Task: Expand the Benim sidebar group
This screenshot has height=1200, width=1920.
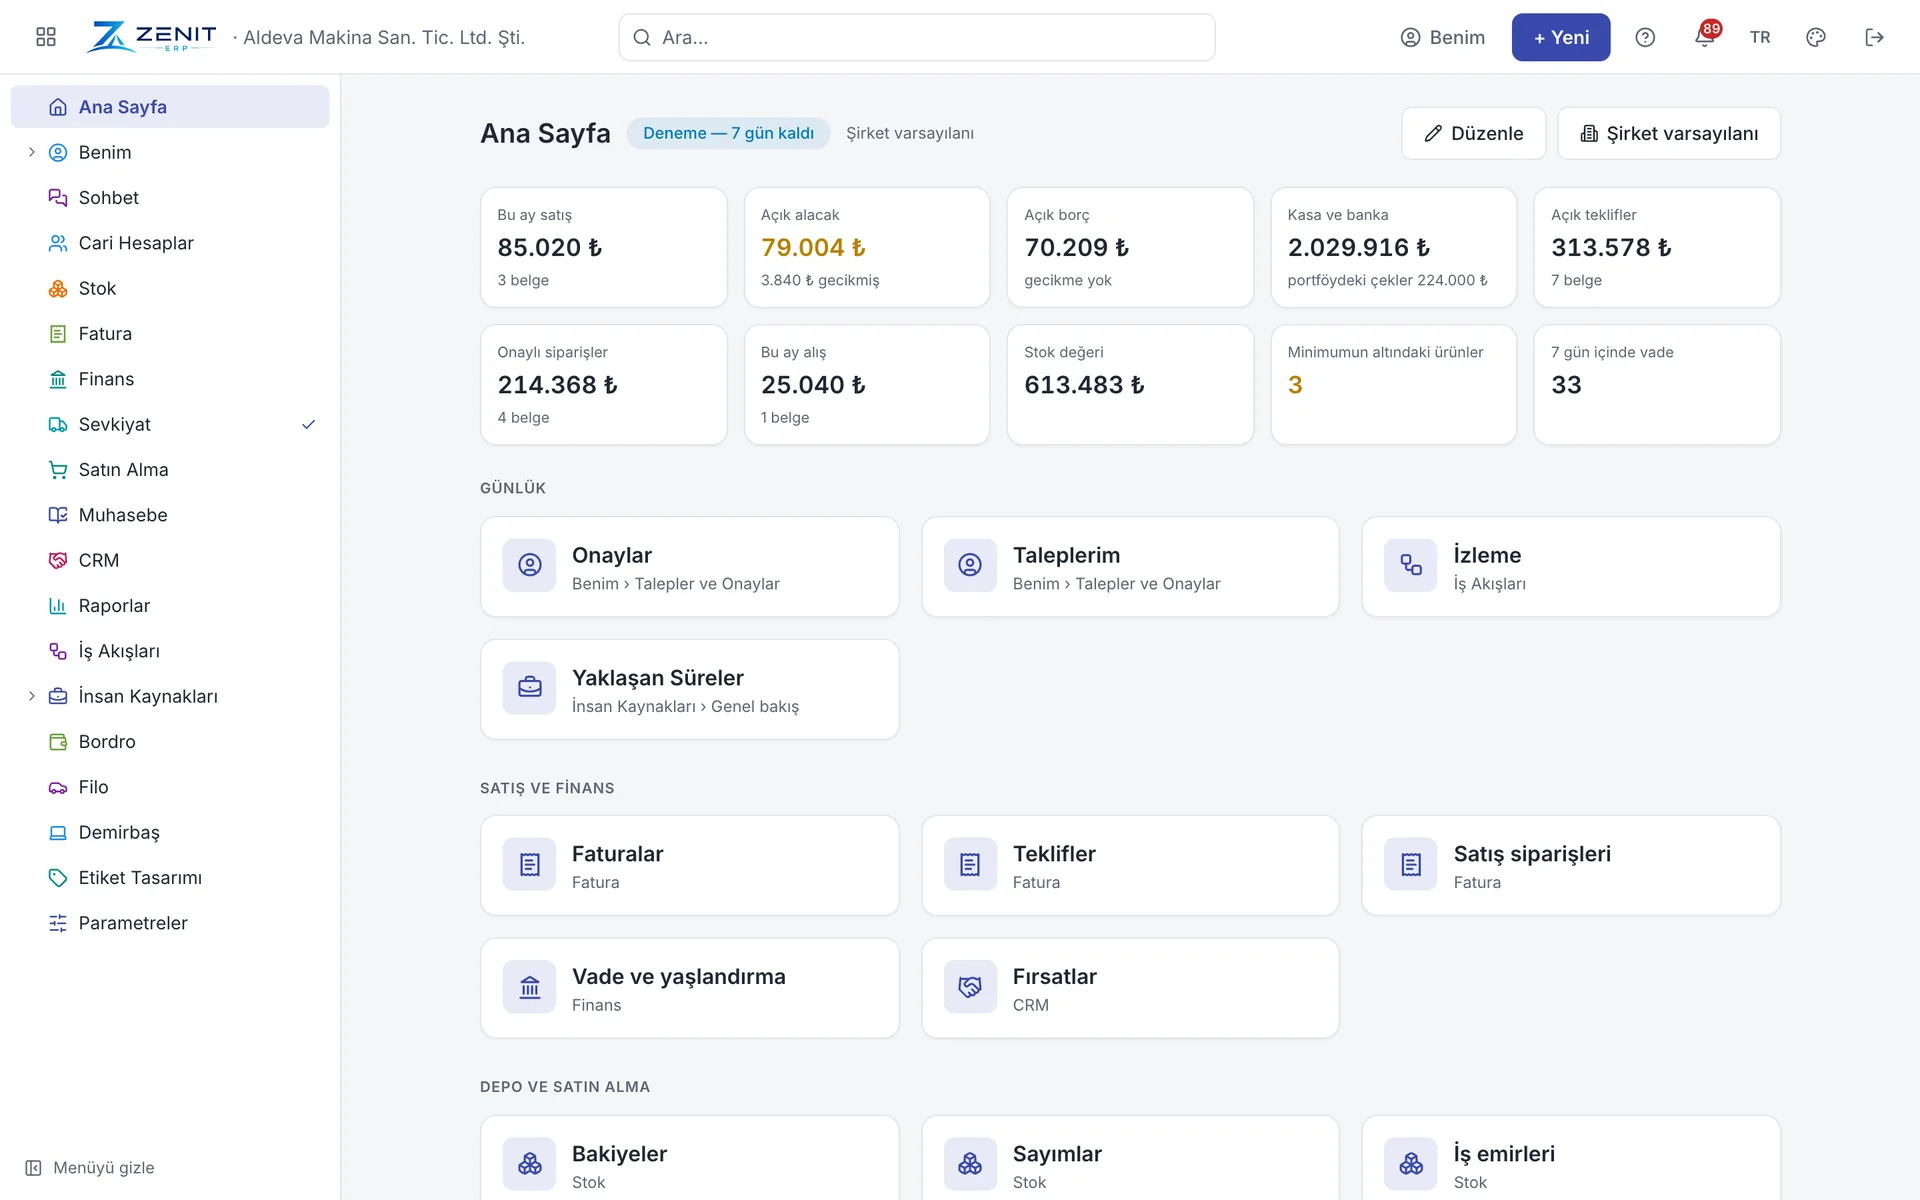Action: pos(31,152)
